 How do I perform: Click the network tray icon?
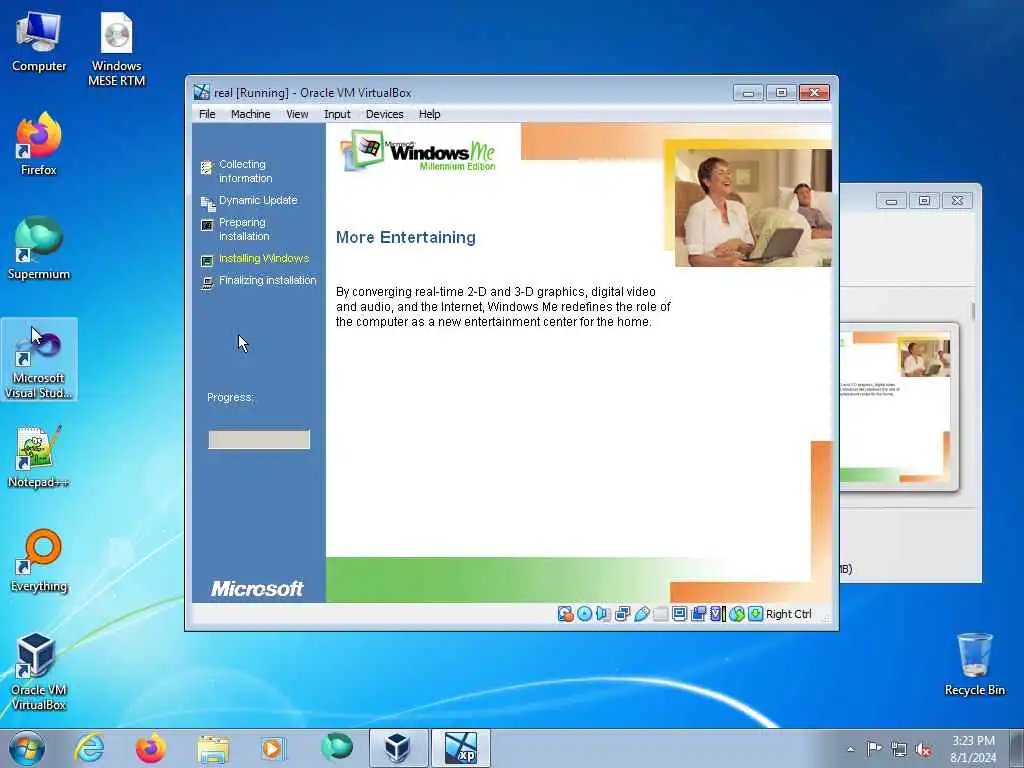pos(899,749)
